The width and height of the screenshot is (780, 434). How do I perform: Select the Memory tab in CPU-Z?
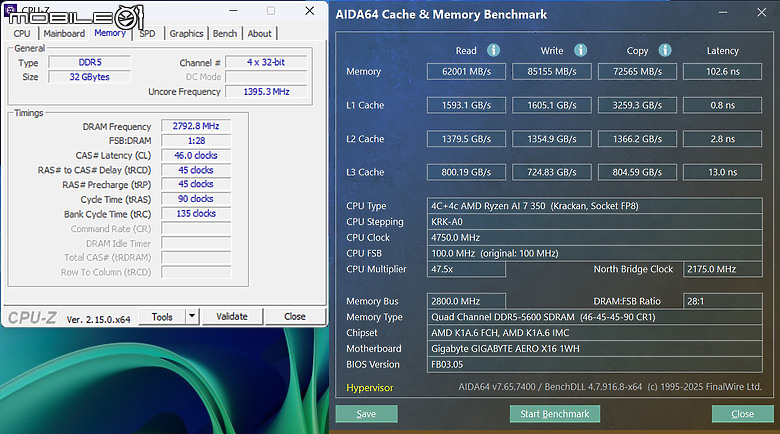click(x=110, y=33)
